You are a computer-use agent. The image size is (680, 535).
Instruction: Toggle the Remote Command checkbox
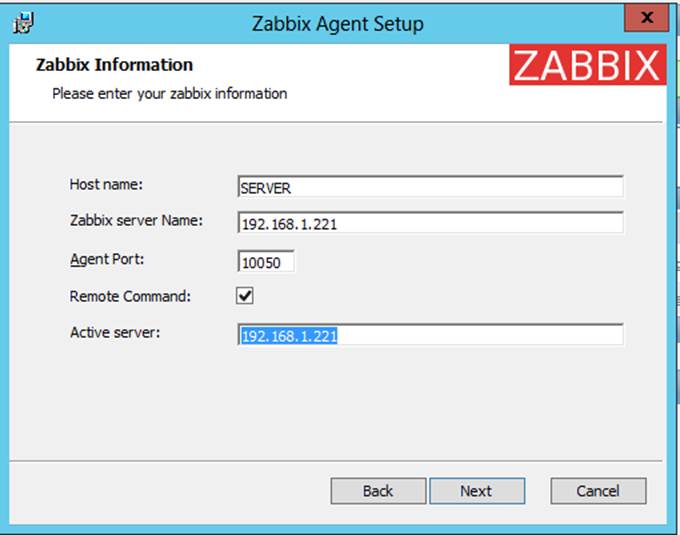pos(245,297)
